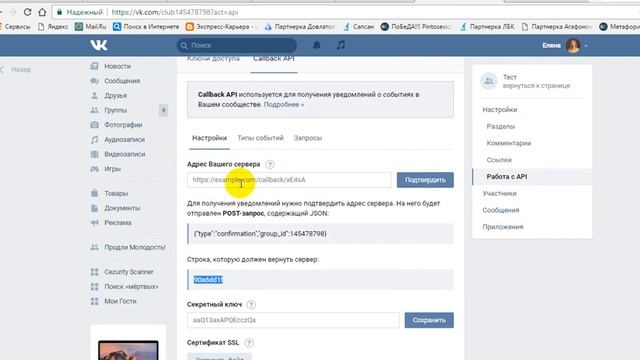Screen dimensions: 640x360
Task: Click вернуться к странице link
Action: click(536, 86)
